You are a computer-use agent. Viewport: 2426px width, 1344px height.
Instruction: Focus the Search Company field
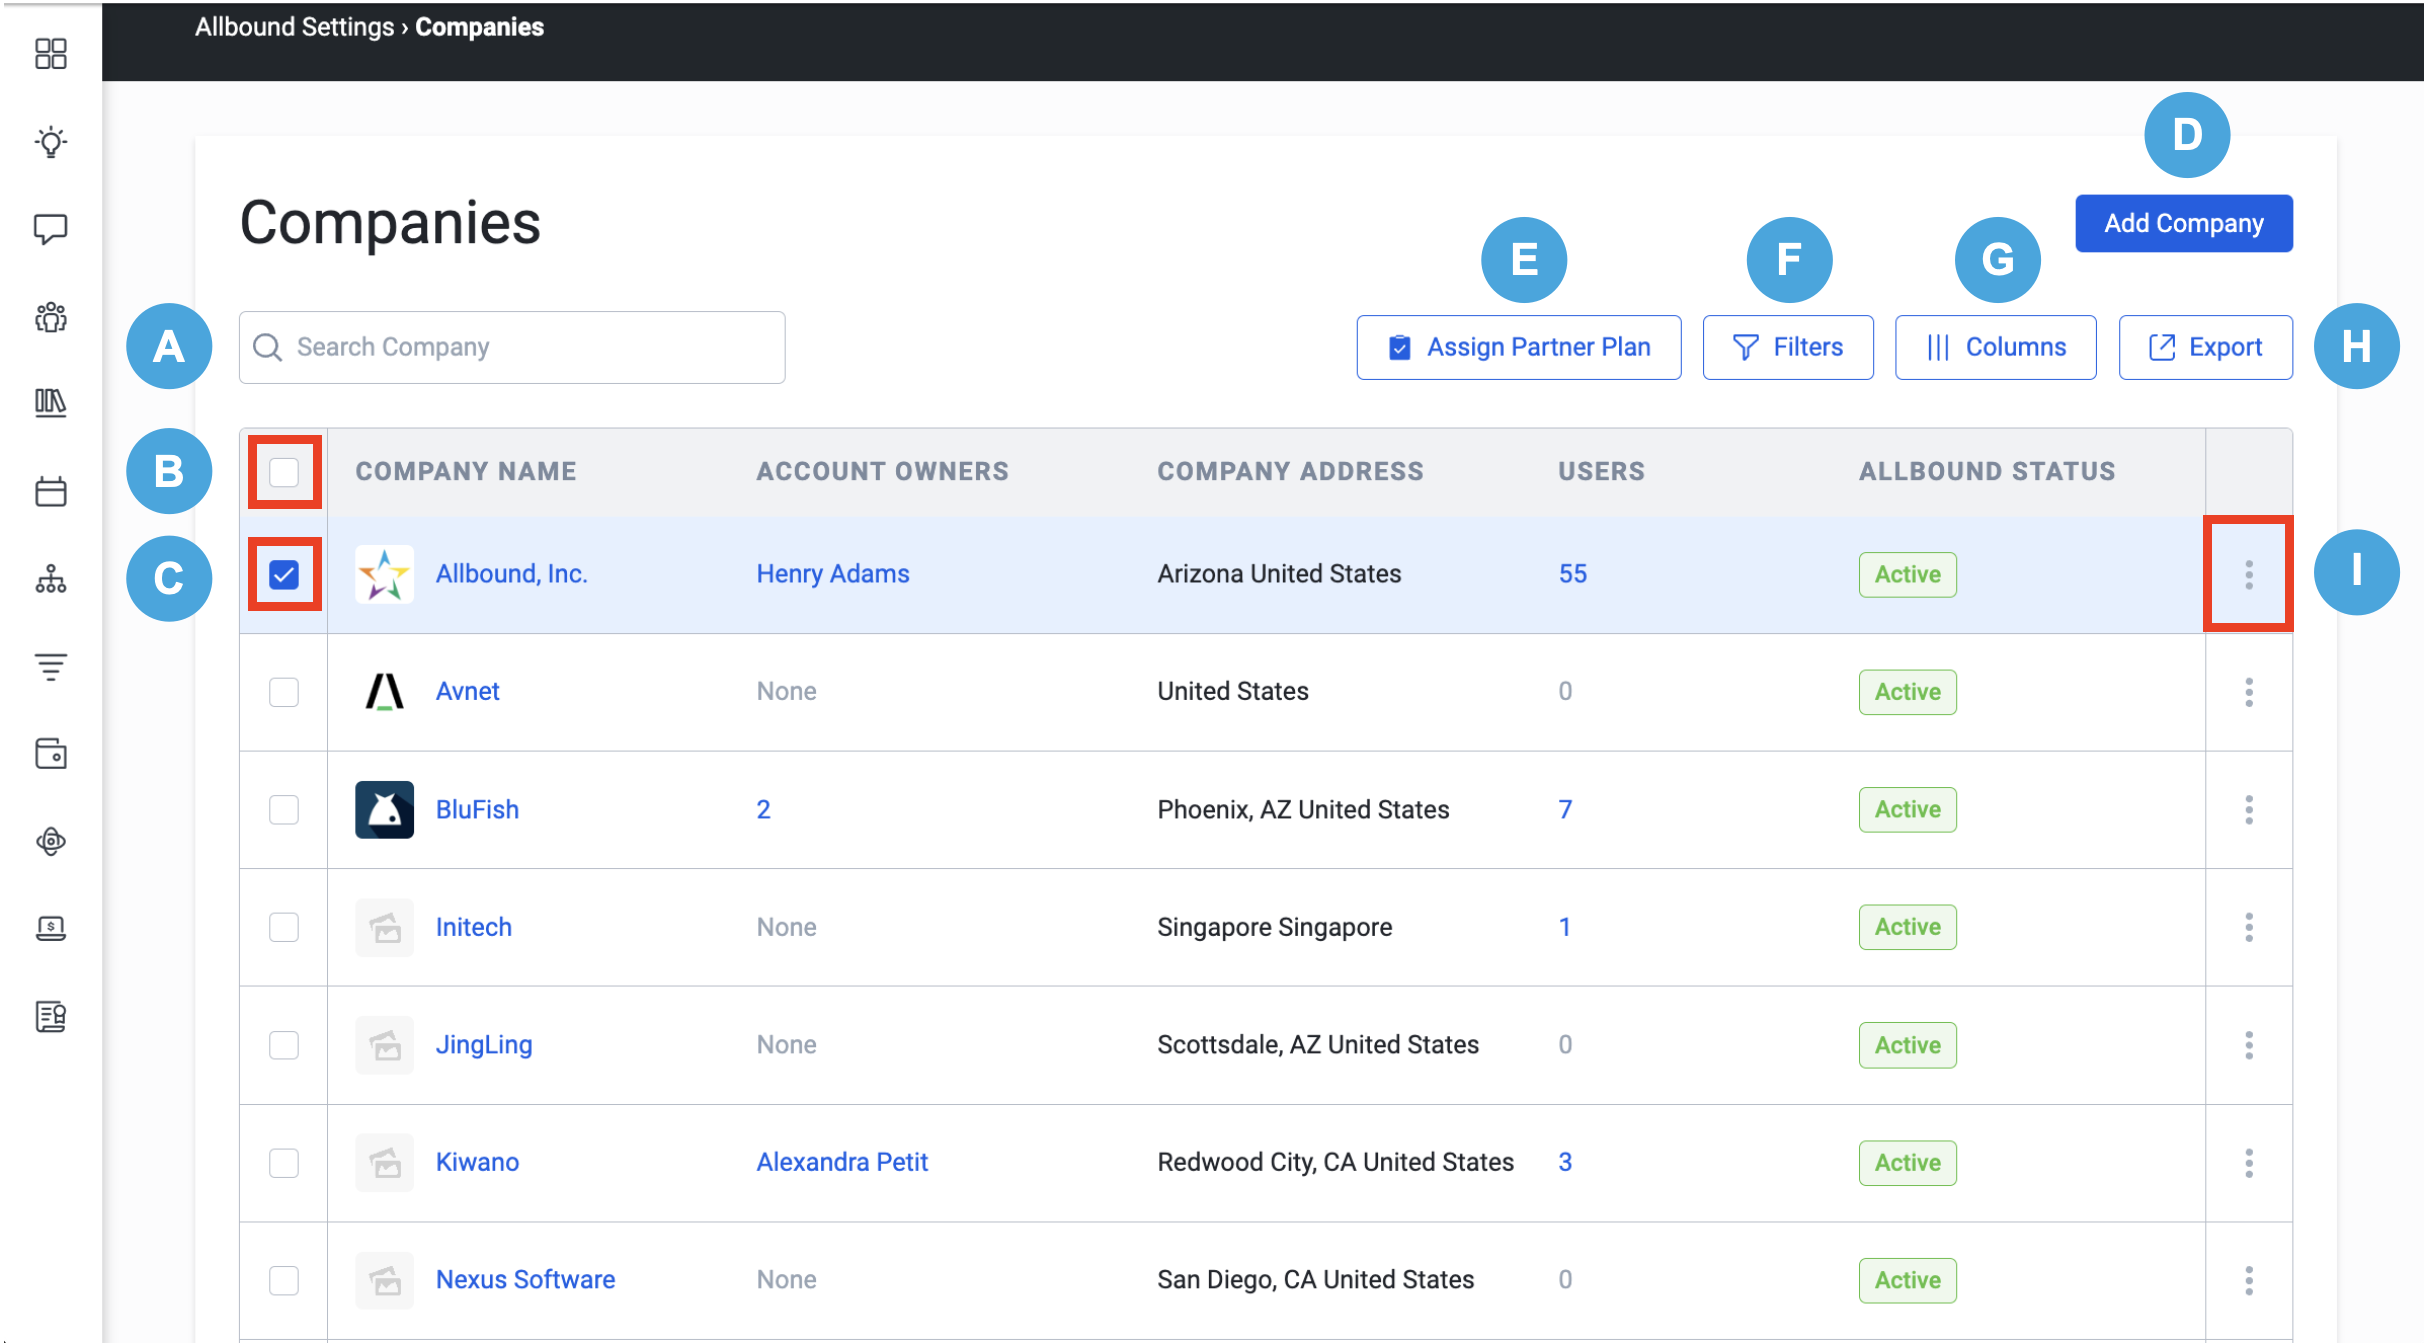[512, 347]
